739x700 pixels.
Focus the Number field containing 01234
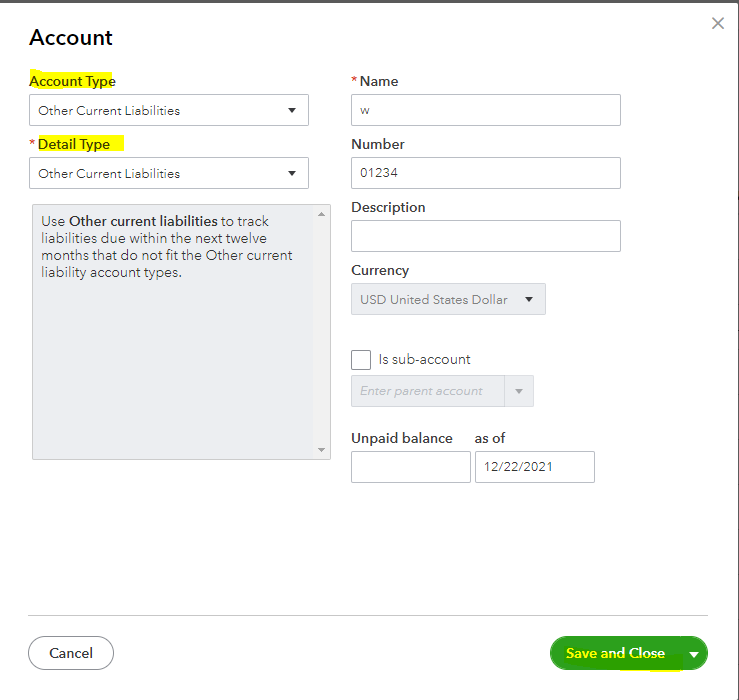point(486,173)
